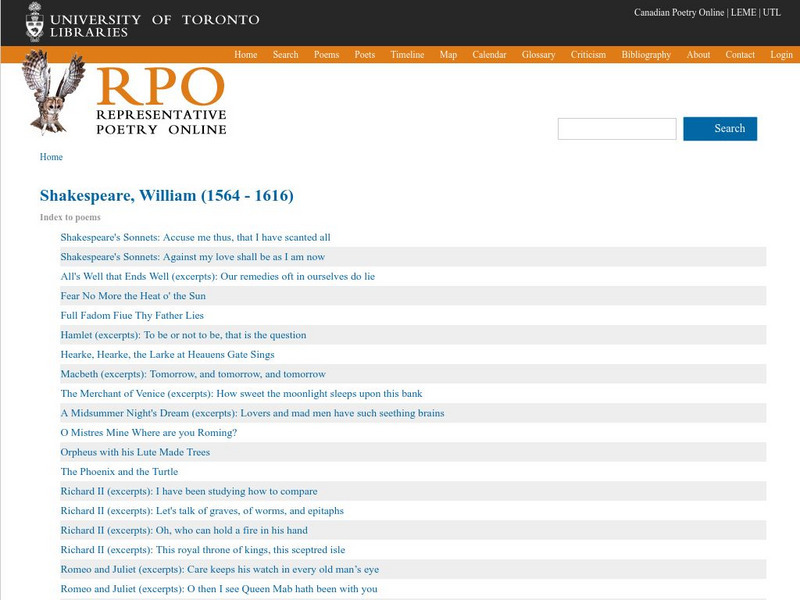Open Hamlet excerpt 'To be or not to be'
The image size is (800, 600).
pos(183,335)
